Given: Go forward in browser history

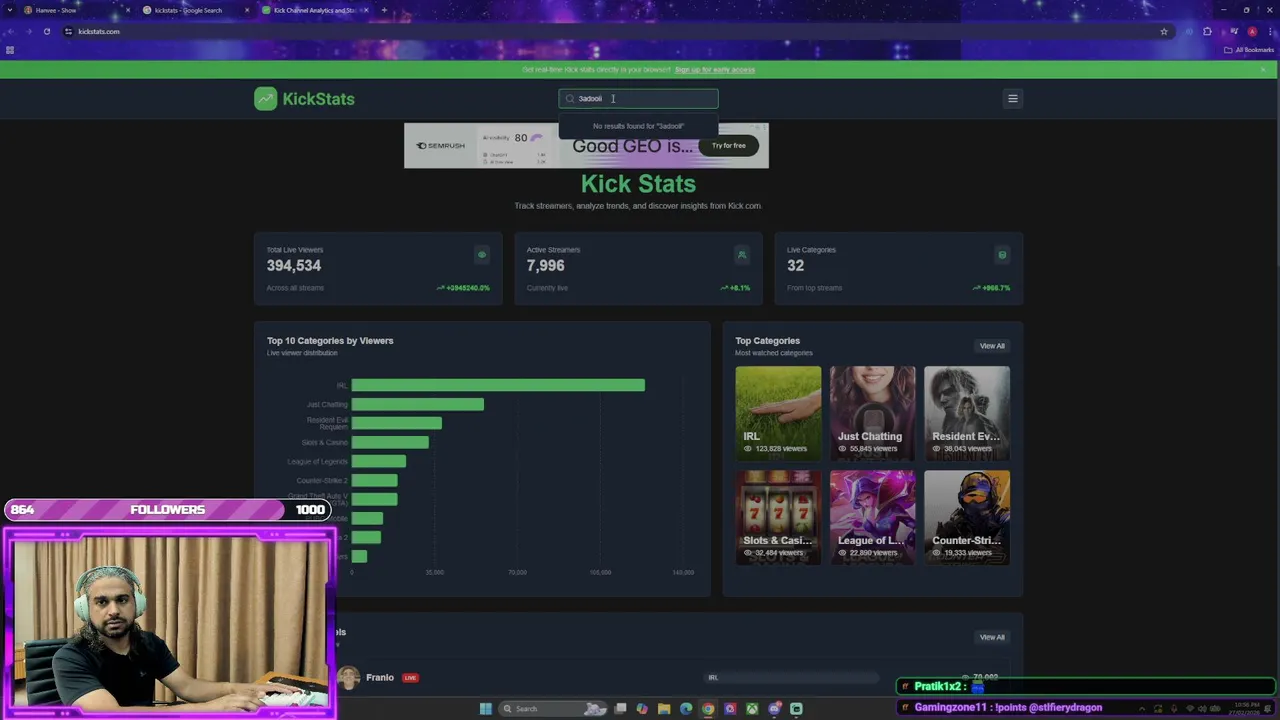Looking at the screenshot, I should (28, 31).
